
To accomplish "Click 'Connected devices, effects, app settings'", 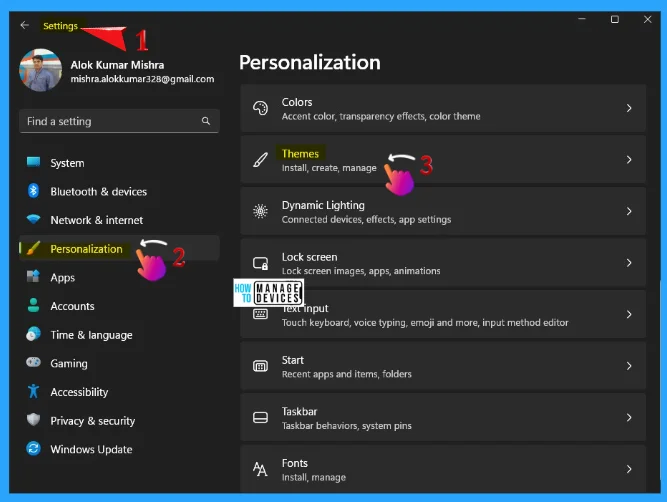I will pyautogui.click(x=366, y=220).
